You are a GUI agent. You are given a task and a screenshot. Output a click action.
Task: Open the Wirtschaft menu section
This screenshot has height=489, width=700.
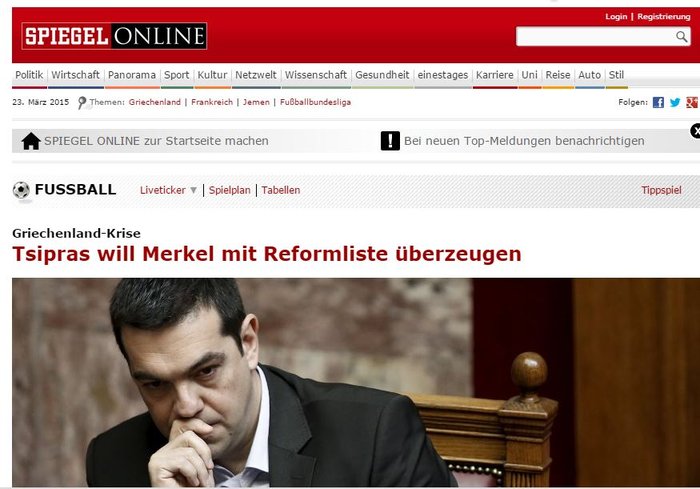[x=75, y=75]
